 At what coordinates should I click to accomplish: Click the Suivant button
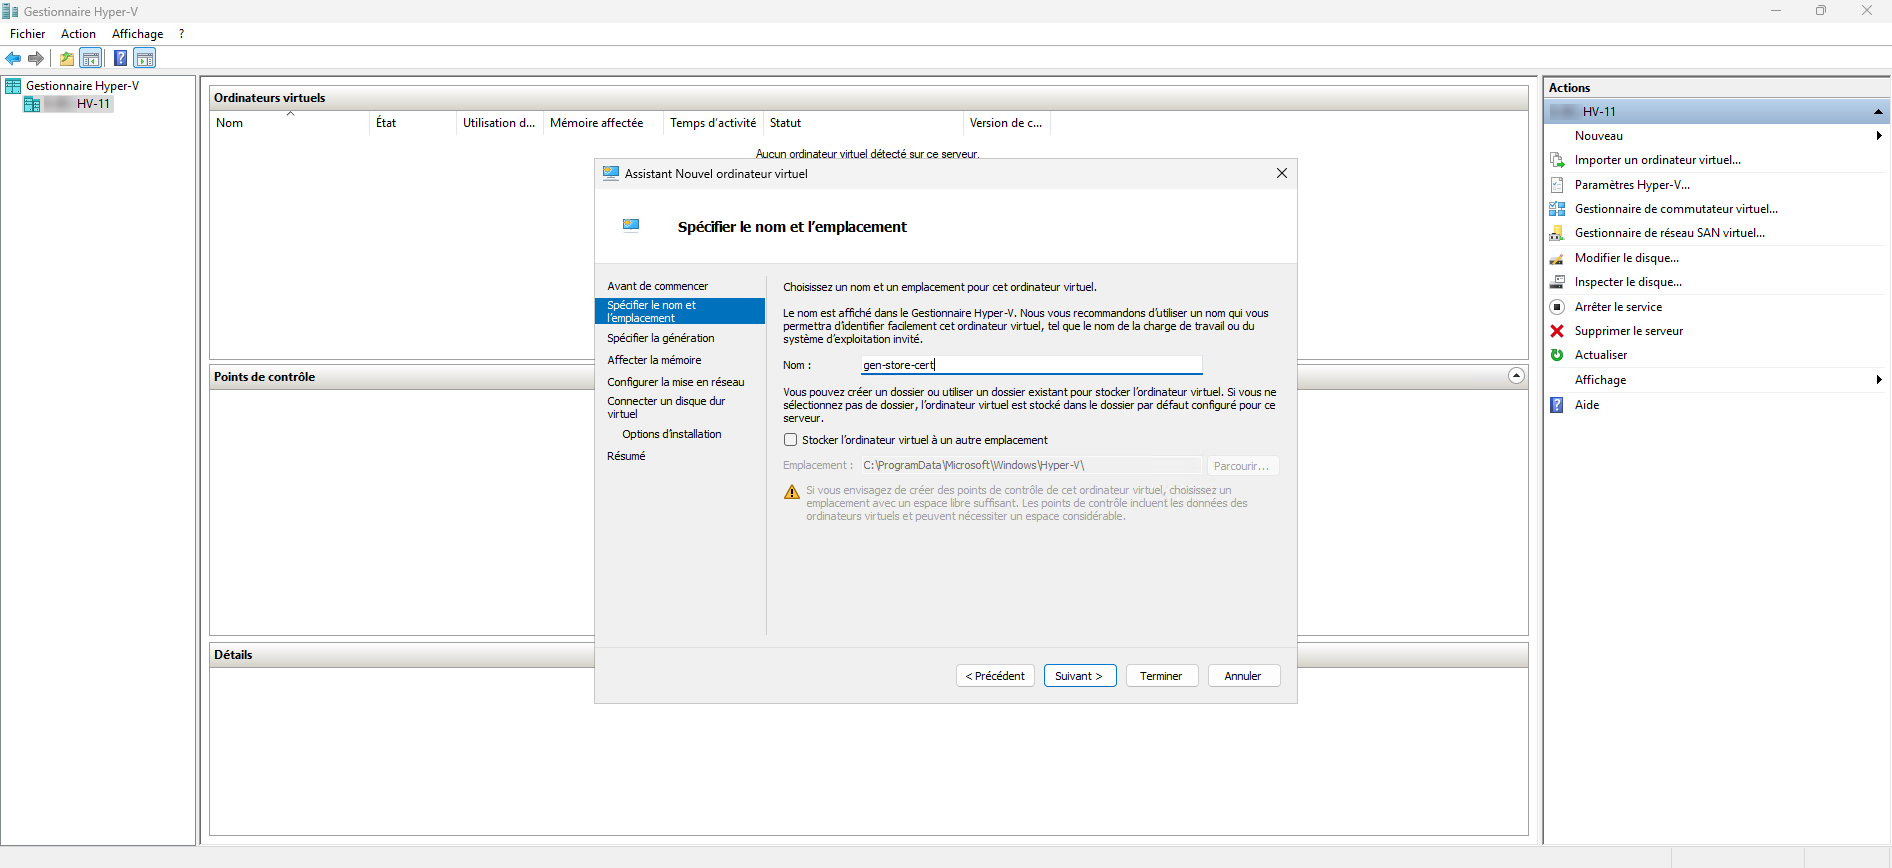tap(1079, 676)
